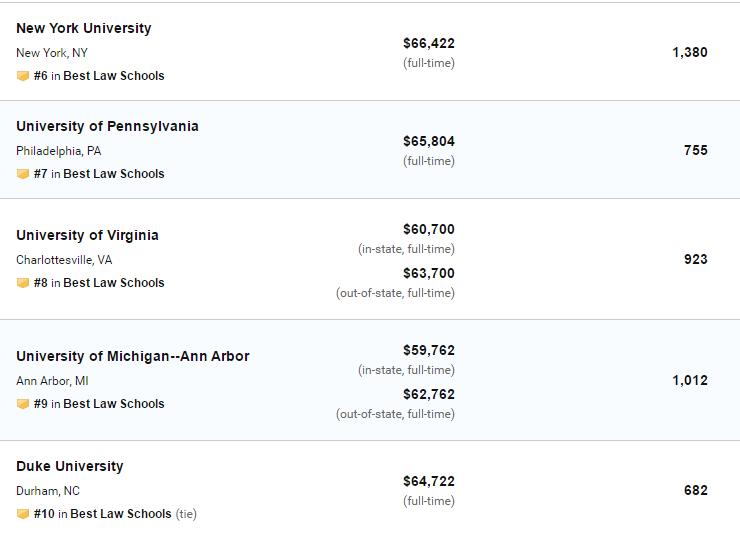This screenshot has width=740, height=538.
Task: Click the badge icon beside Michigan's #9 ranking
Action: coord(23,404)
